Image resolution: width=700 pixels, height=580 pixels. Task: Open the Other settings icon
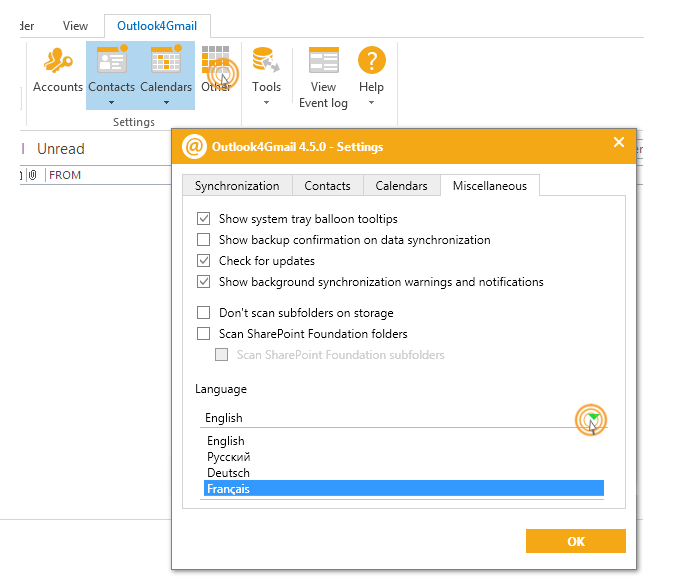click(216, 59)
